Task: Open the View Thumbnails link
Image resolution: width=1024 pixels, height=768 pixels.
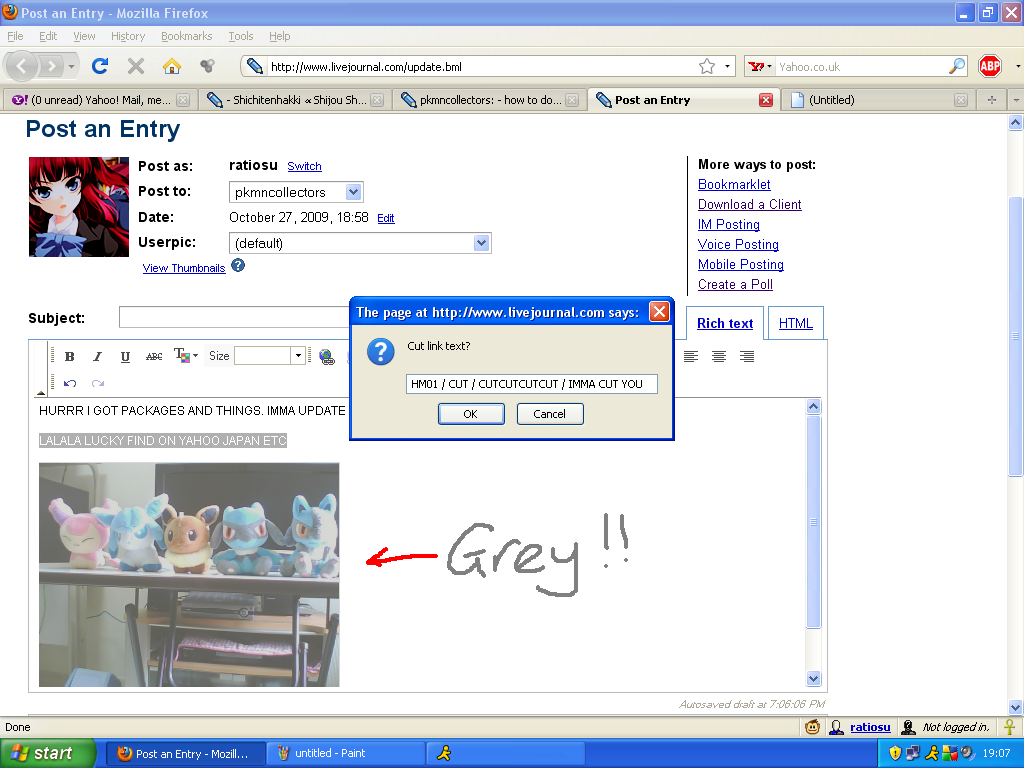Action: (x=184, y=268)
